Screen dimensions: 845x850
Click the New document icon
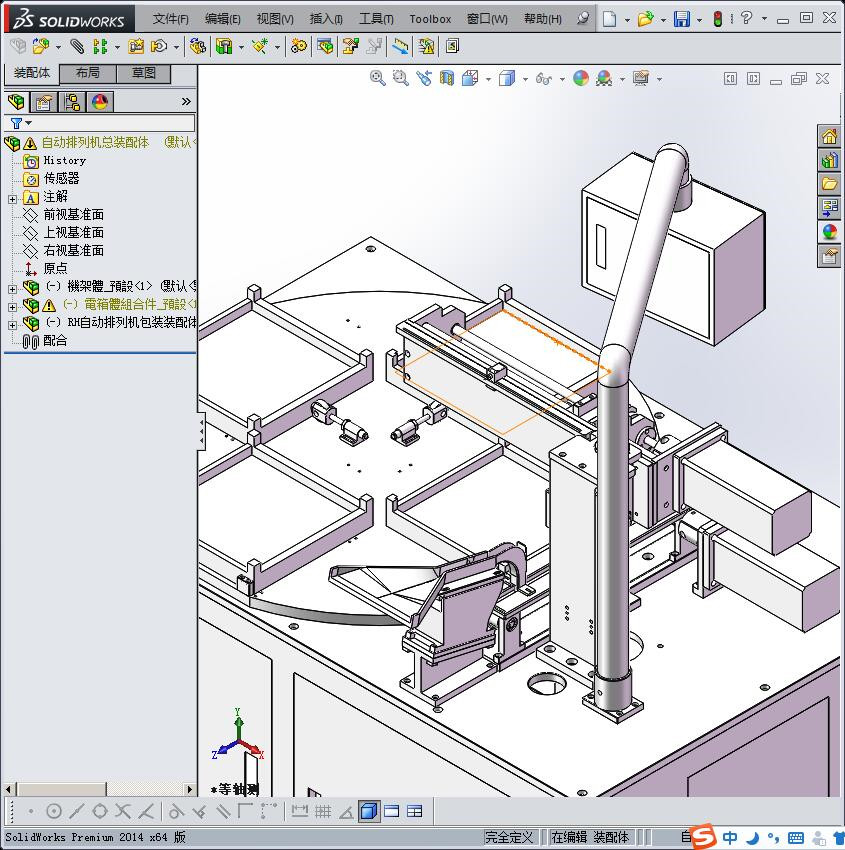click(x=609, y=19)
